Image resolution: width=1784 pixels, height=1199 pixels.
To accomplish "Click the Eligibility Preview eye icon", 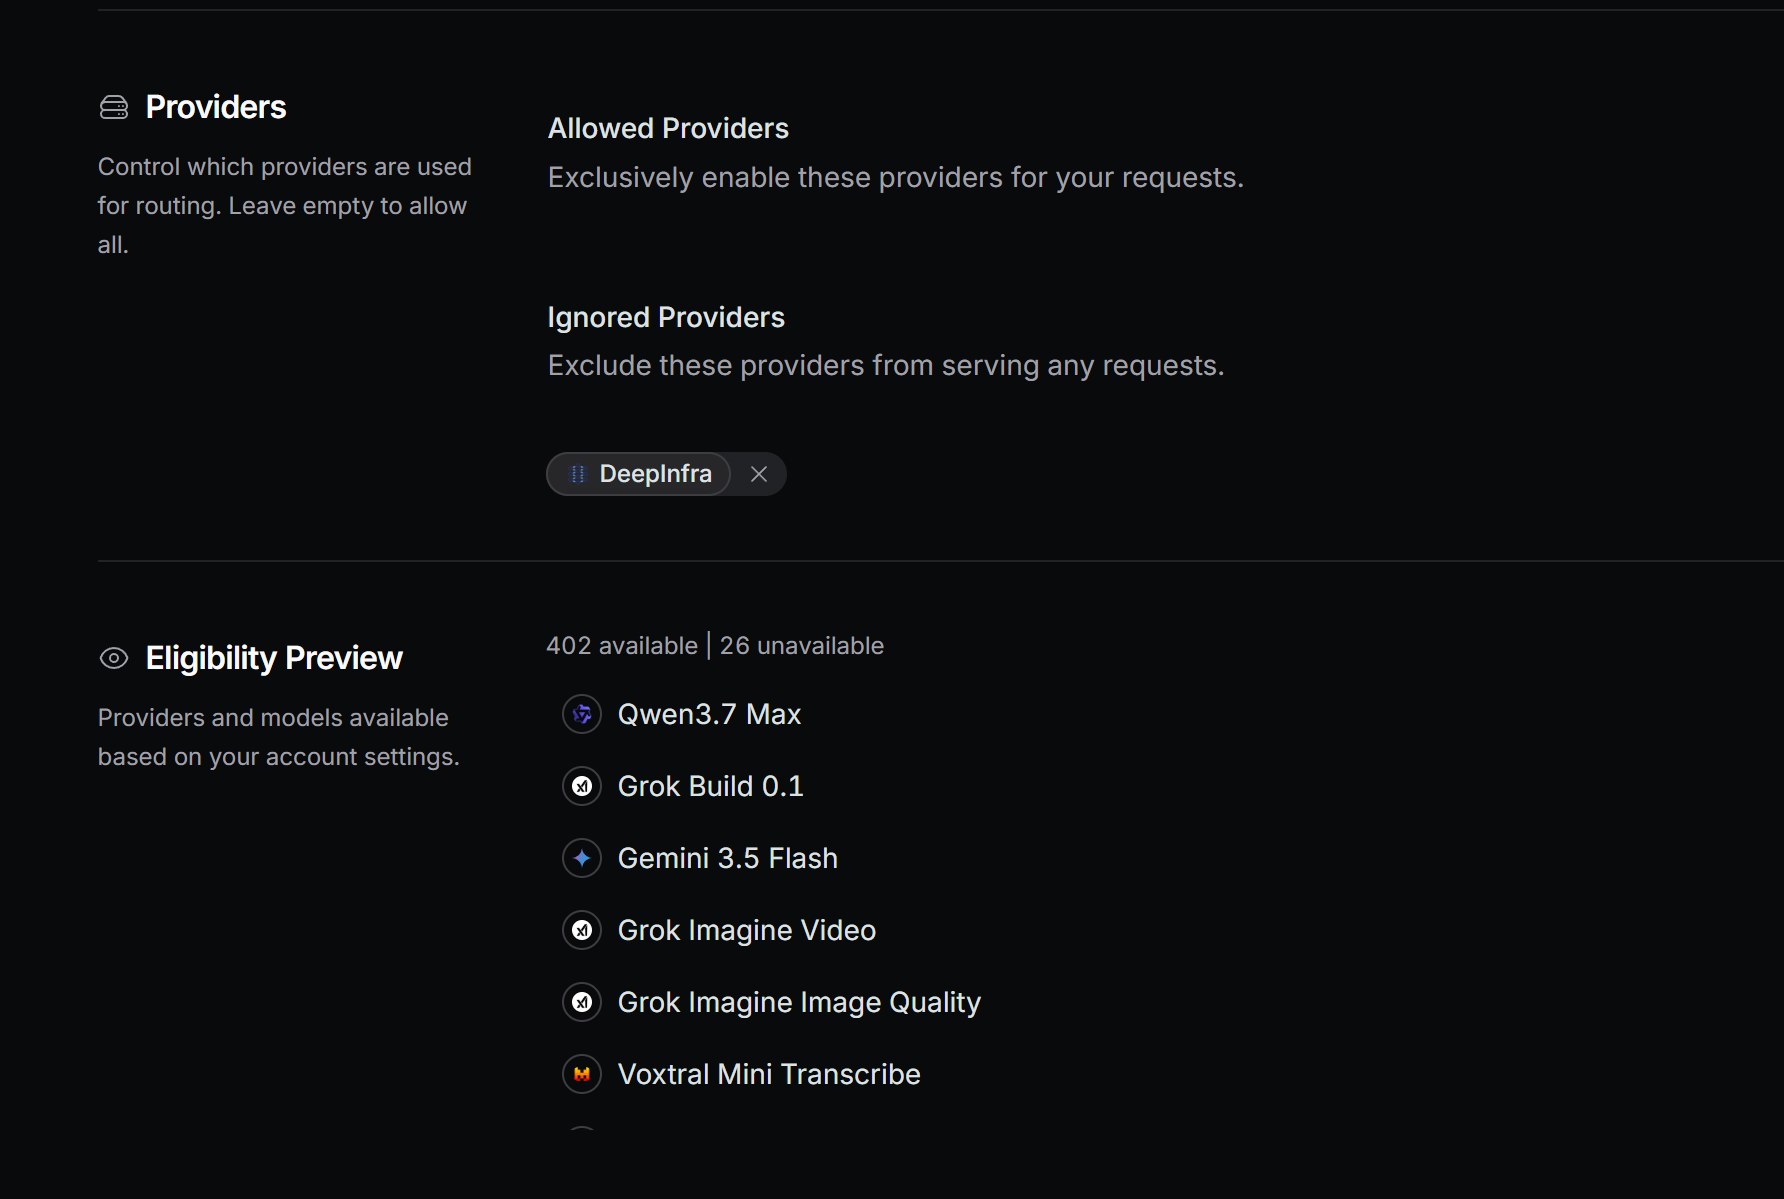I will (x=114, y=658).
